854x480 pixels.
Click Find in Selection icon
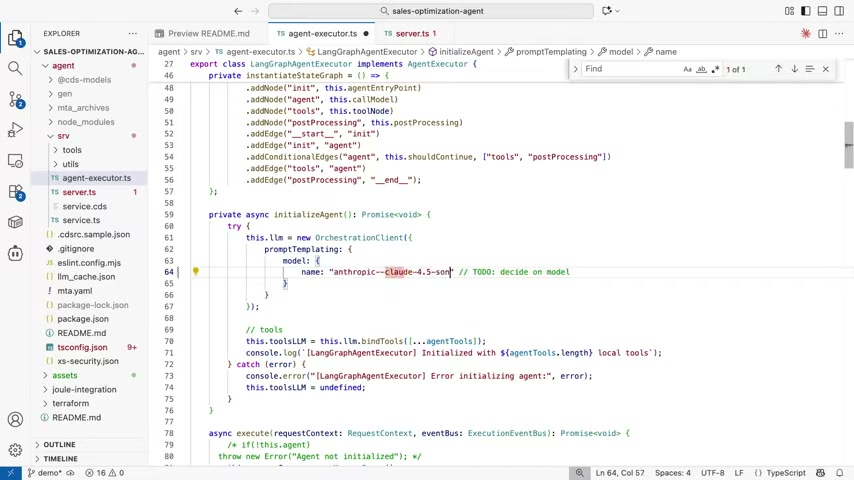[810, 69]
